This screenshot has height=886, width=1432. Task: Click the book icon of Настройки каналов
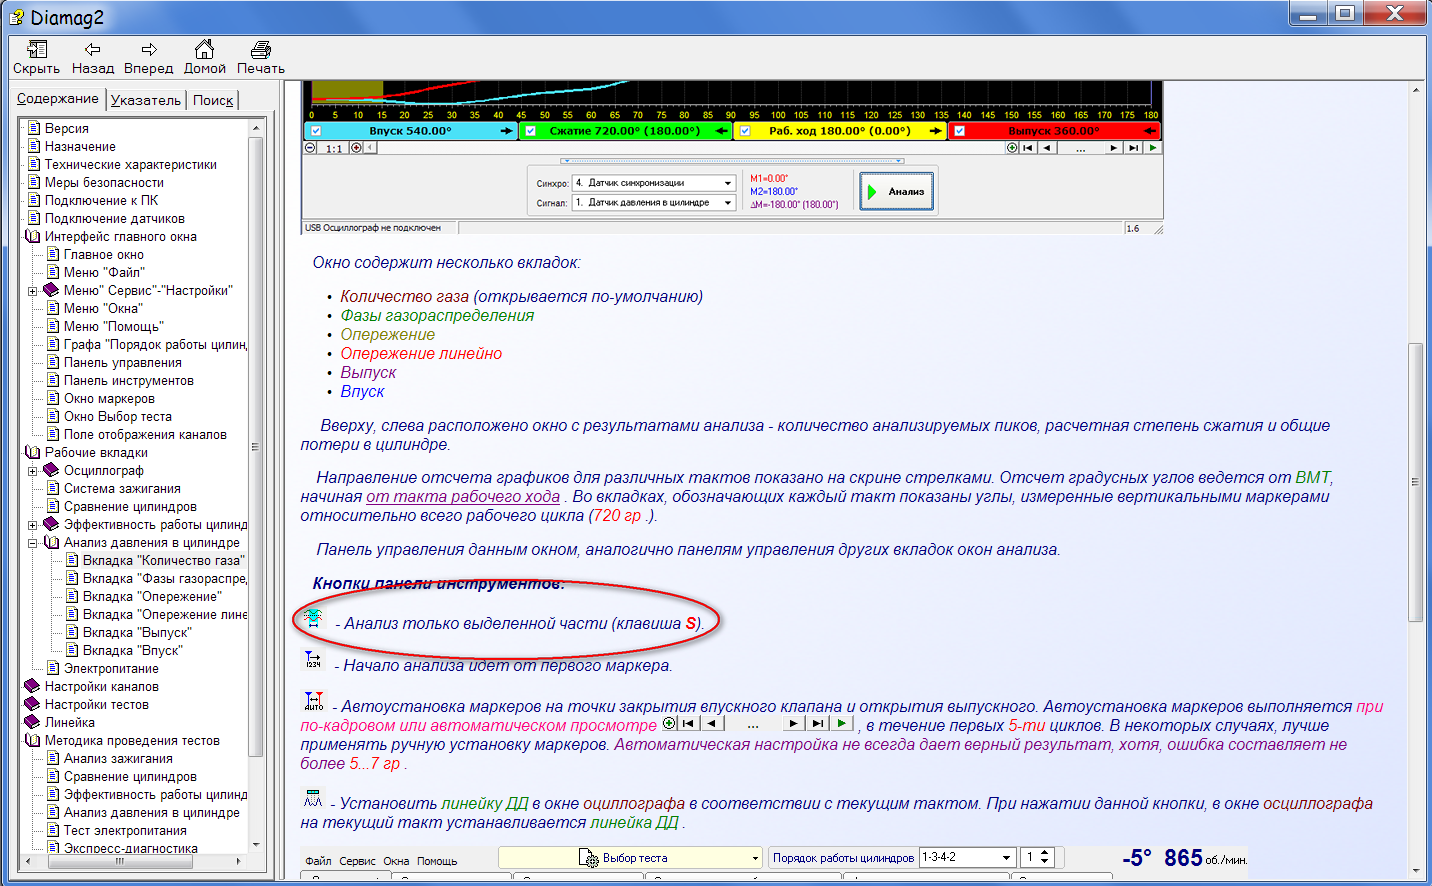tap(32, 686)
